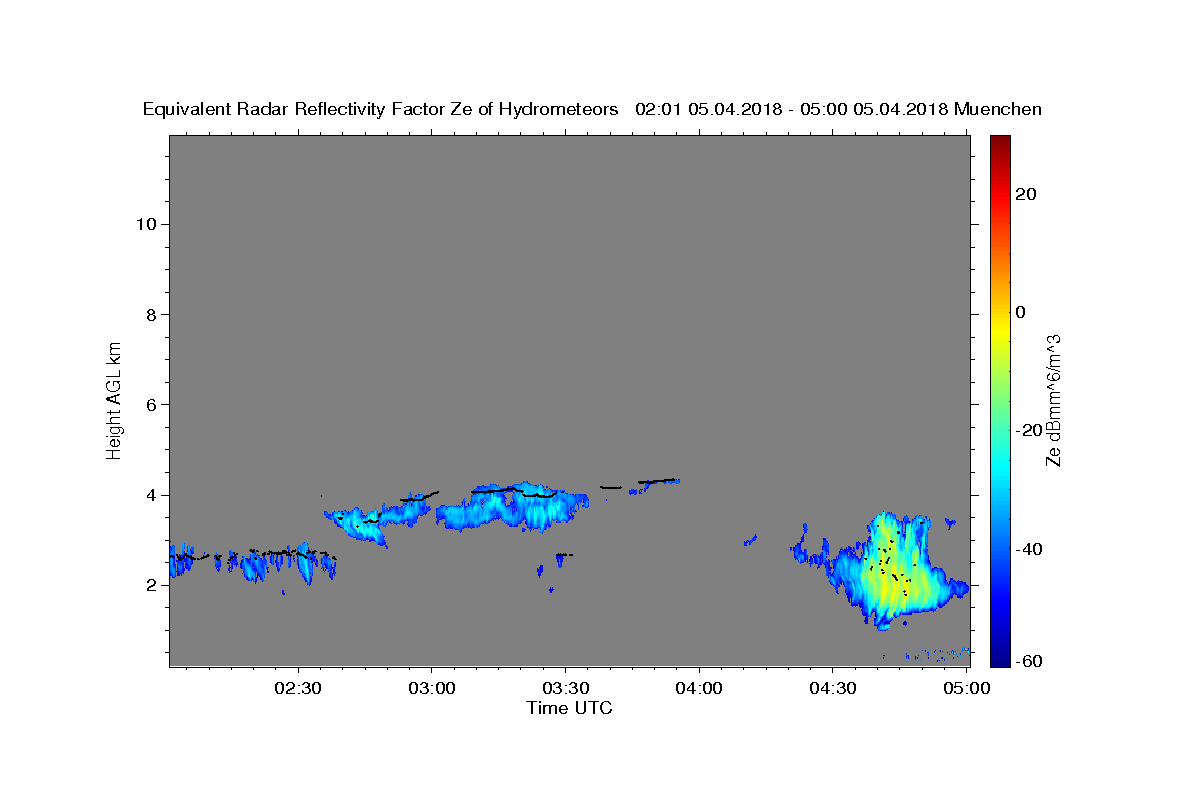Click the 04:00 time tick label

click(698, 689)
